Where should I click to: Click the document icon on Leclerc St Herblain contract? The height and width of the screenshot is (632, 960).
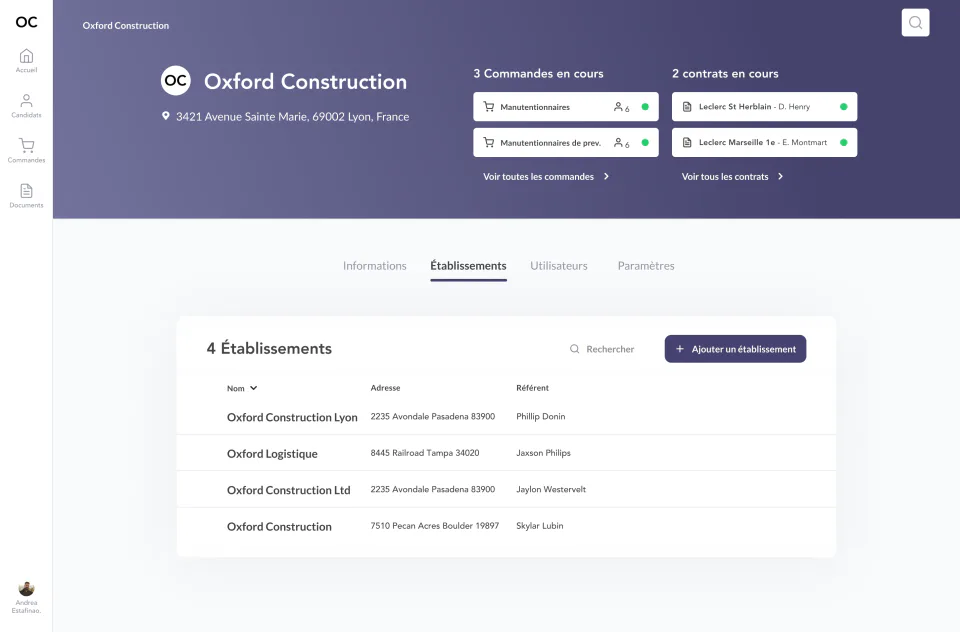pos(687,107)
